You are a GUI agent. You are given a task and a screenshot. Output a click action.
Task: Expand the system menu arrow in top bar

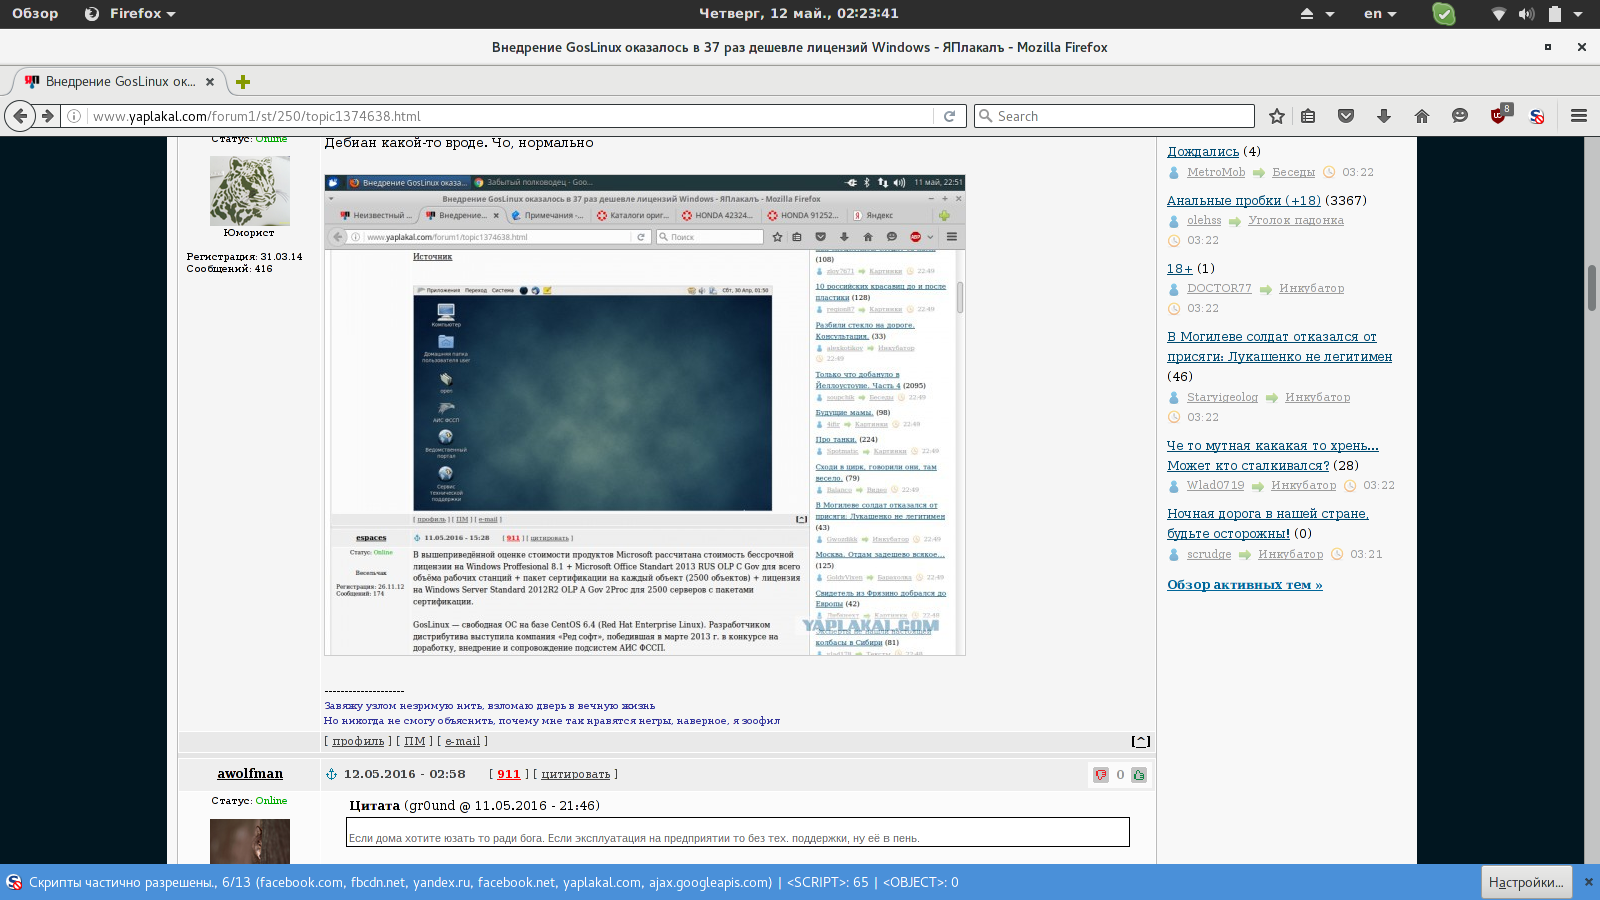pos(1579,14)
